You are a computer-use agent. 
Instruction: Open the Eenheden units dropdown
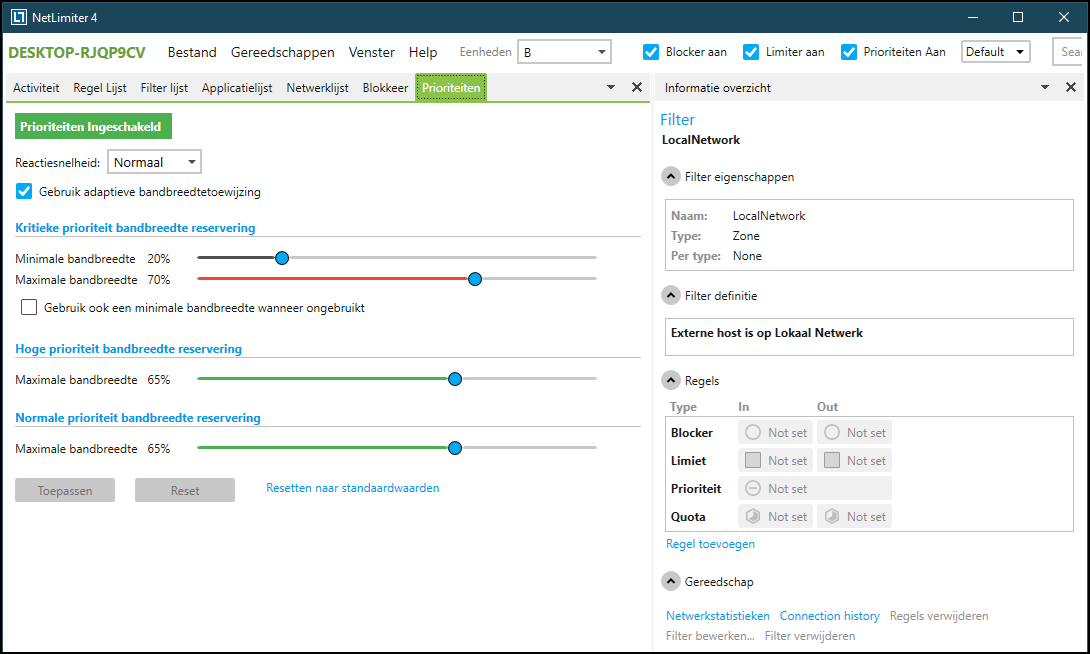[564, 52]
